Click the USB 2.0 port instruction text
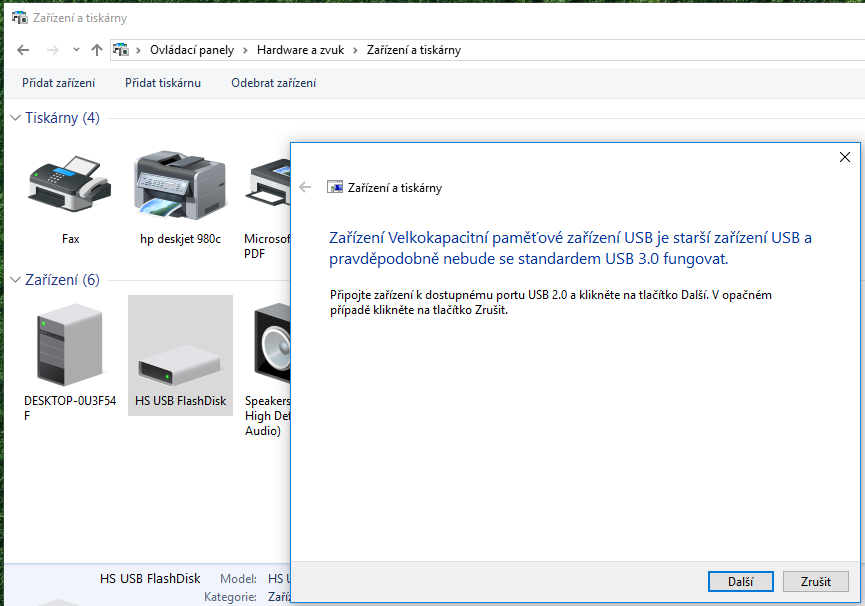Viewport: 865px width, 606px height. [x=551, y=302]
